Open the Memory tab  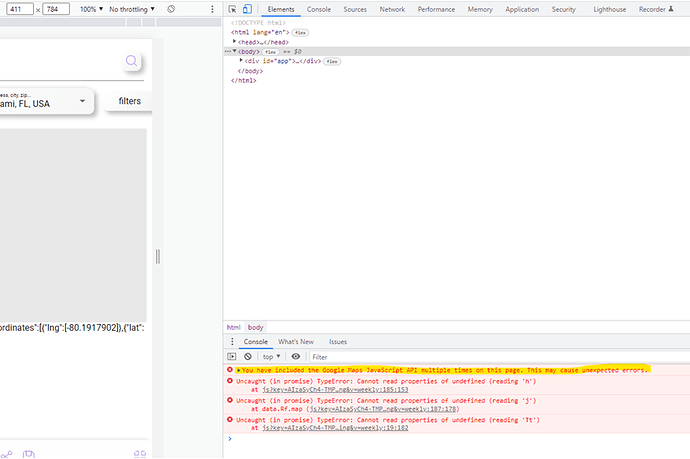coord(480,9)
